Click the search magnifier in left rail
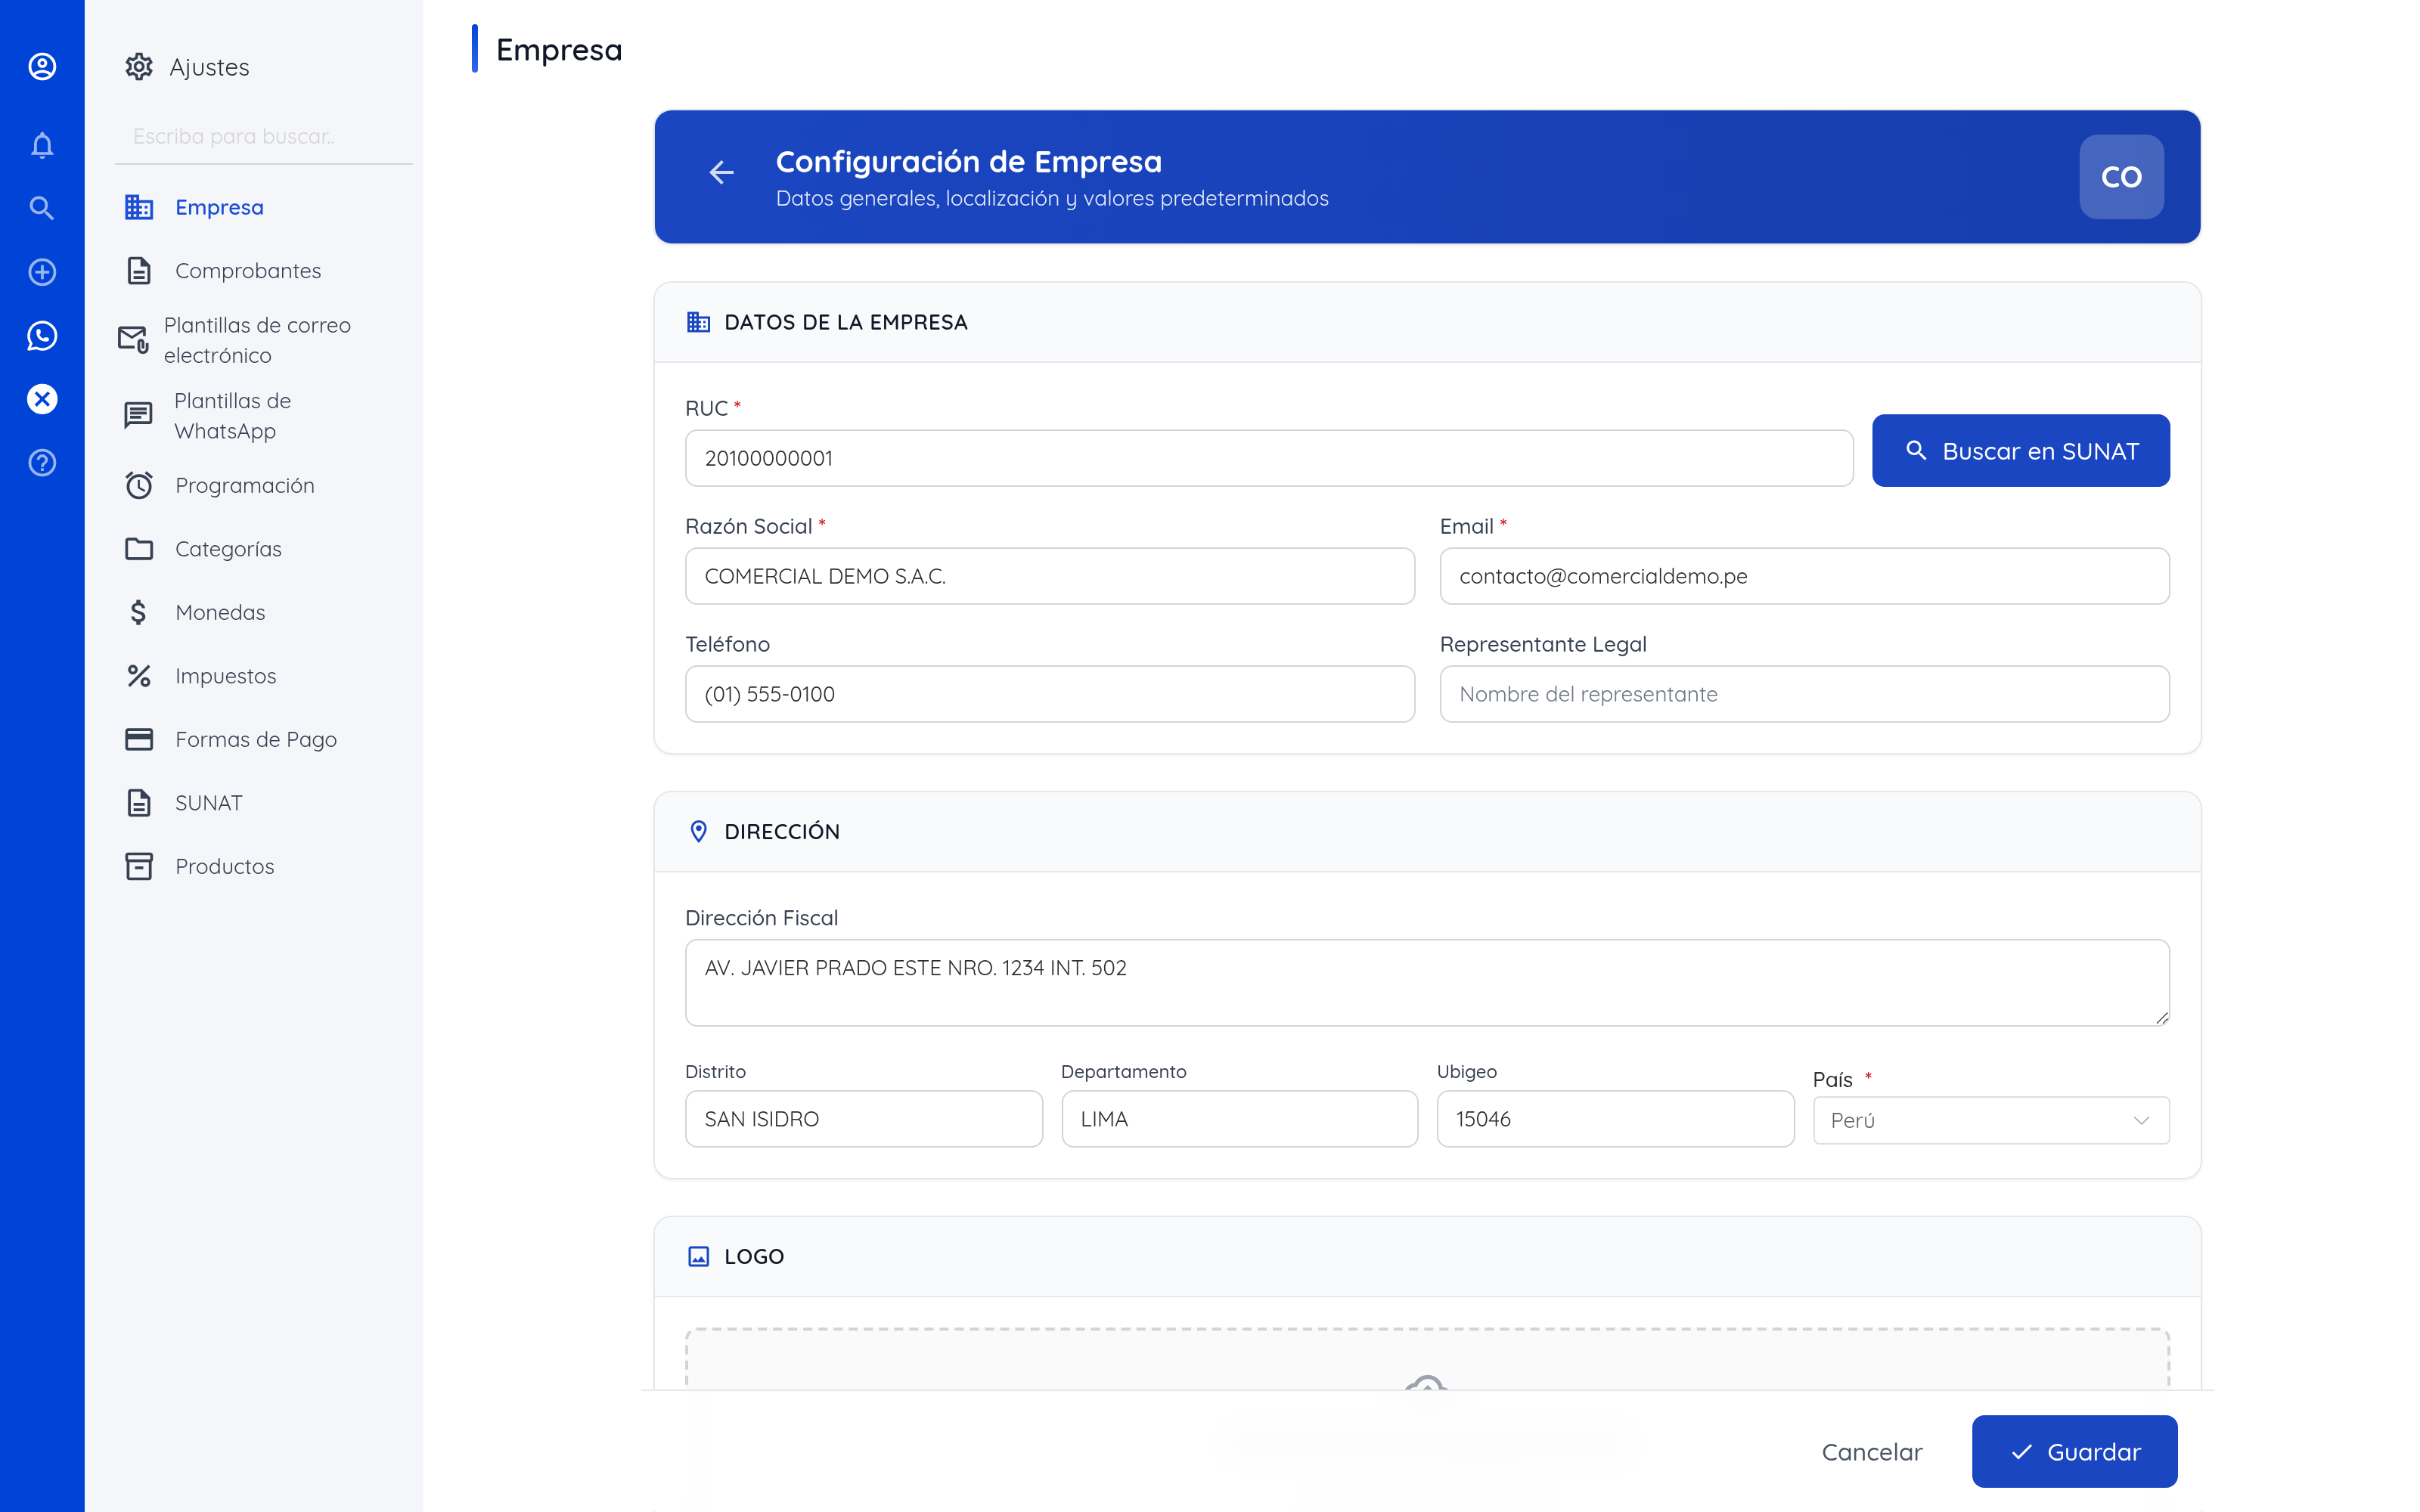This screenshot has height=1512, width=2420. tap(42, 208)
